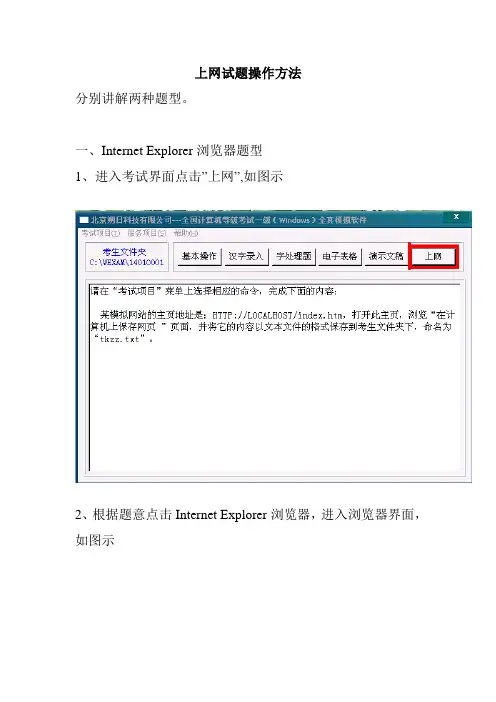This screenshot has height=702, width=496.
Task: Open the 服务项目 menu
Action: [147, 233]
